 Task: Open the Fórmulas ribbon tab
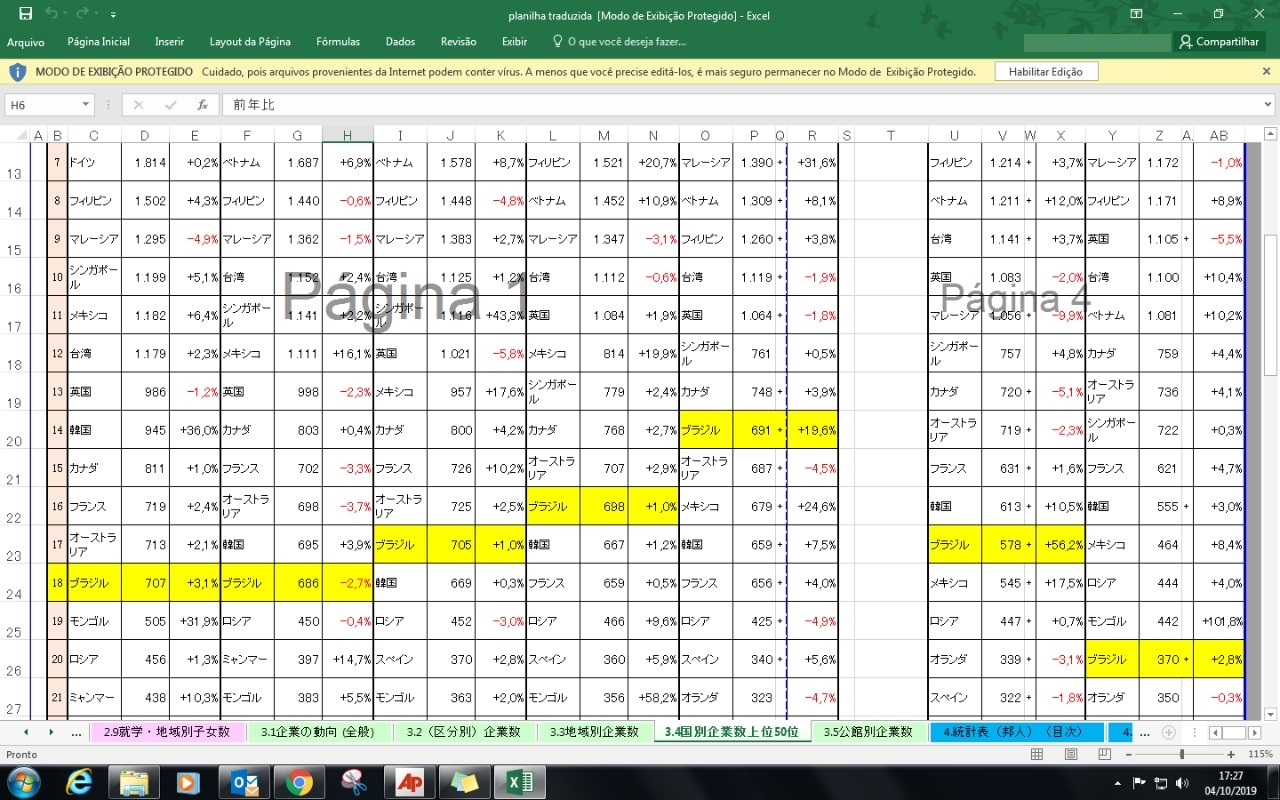(x=338, y=42)
